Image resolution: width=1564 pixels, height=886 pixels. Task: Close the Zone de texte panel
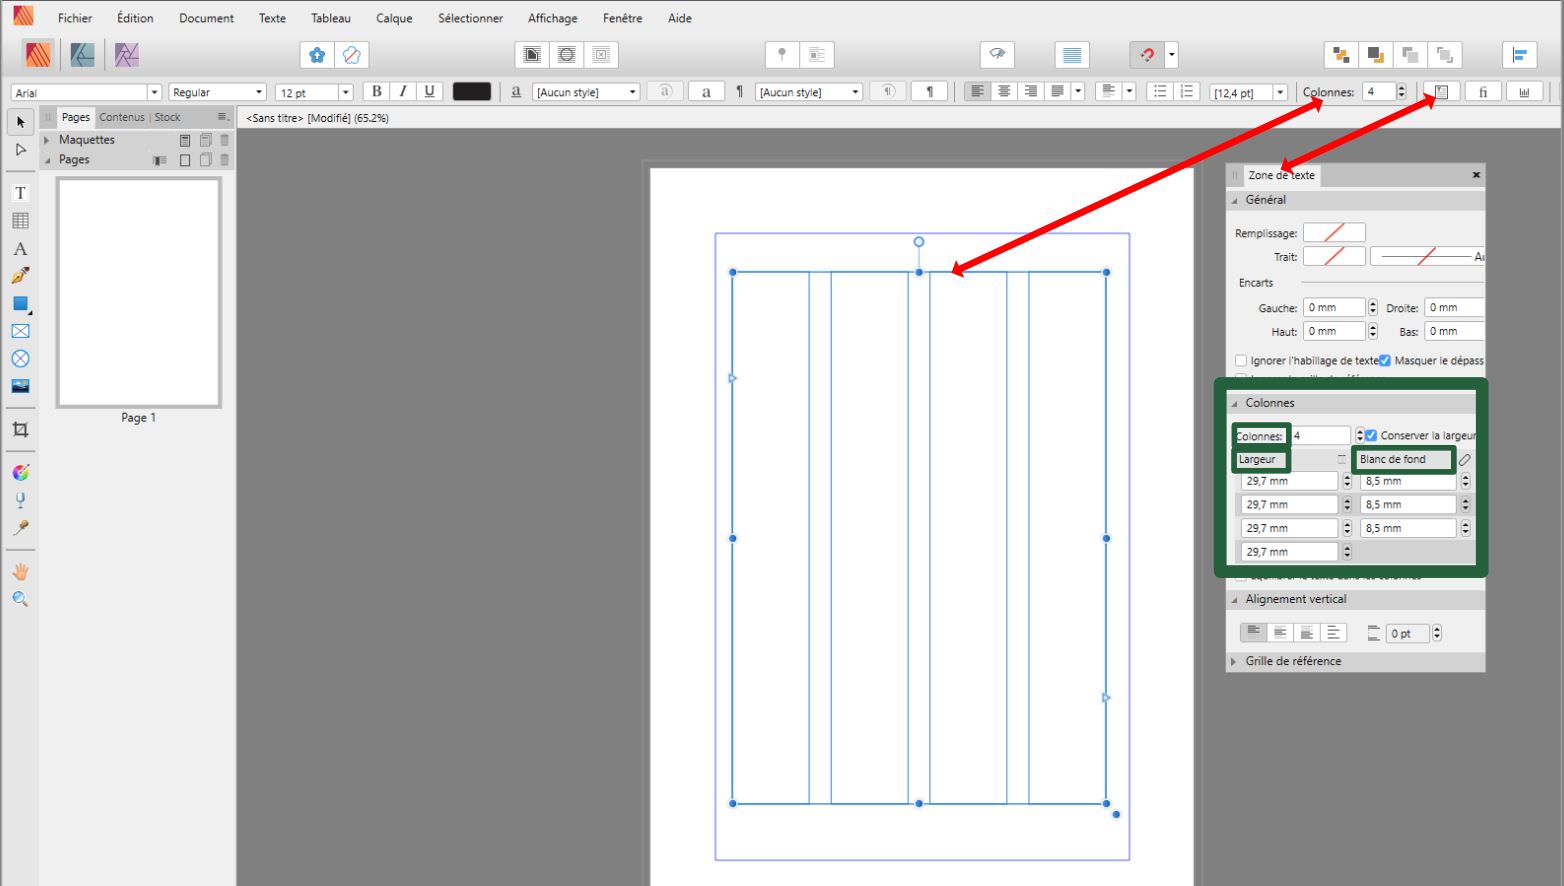coord(1476,175)
